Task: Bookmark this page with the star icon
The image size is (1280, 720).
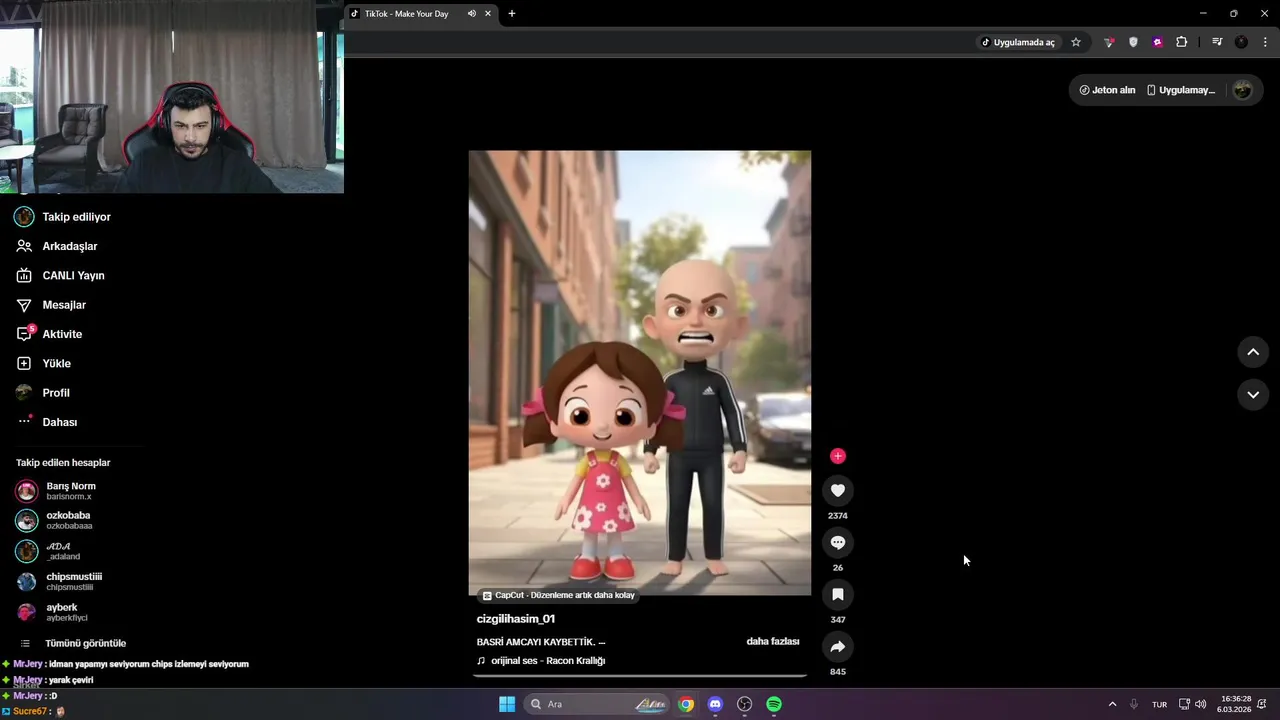Action: pos(1076,42)
